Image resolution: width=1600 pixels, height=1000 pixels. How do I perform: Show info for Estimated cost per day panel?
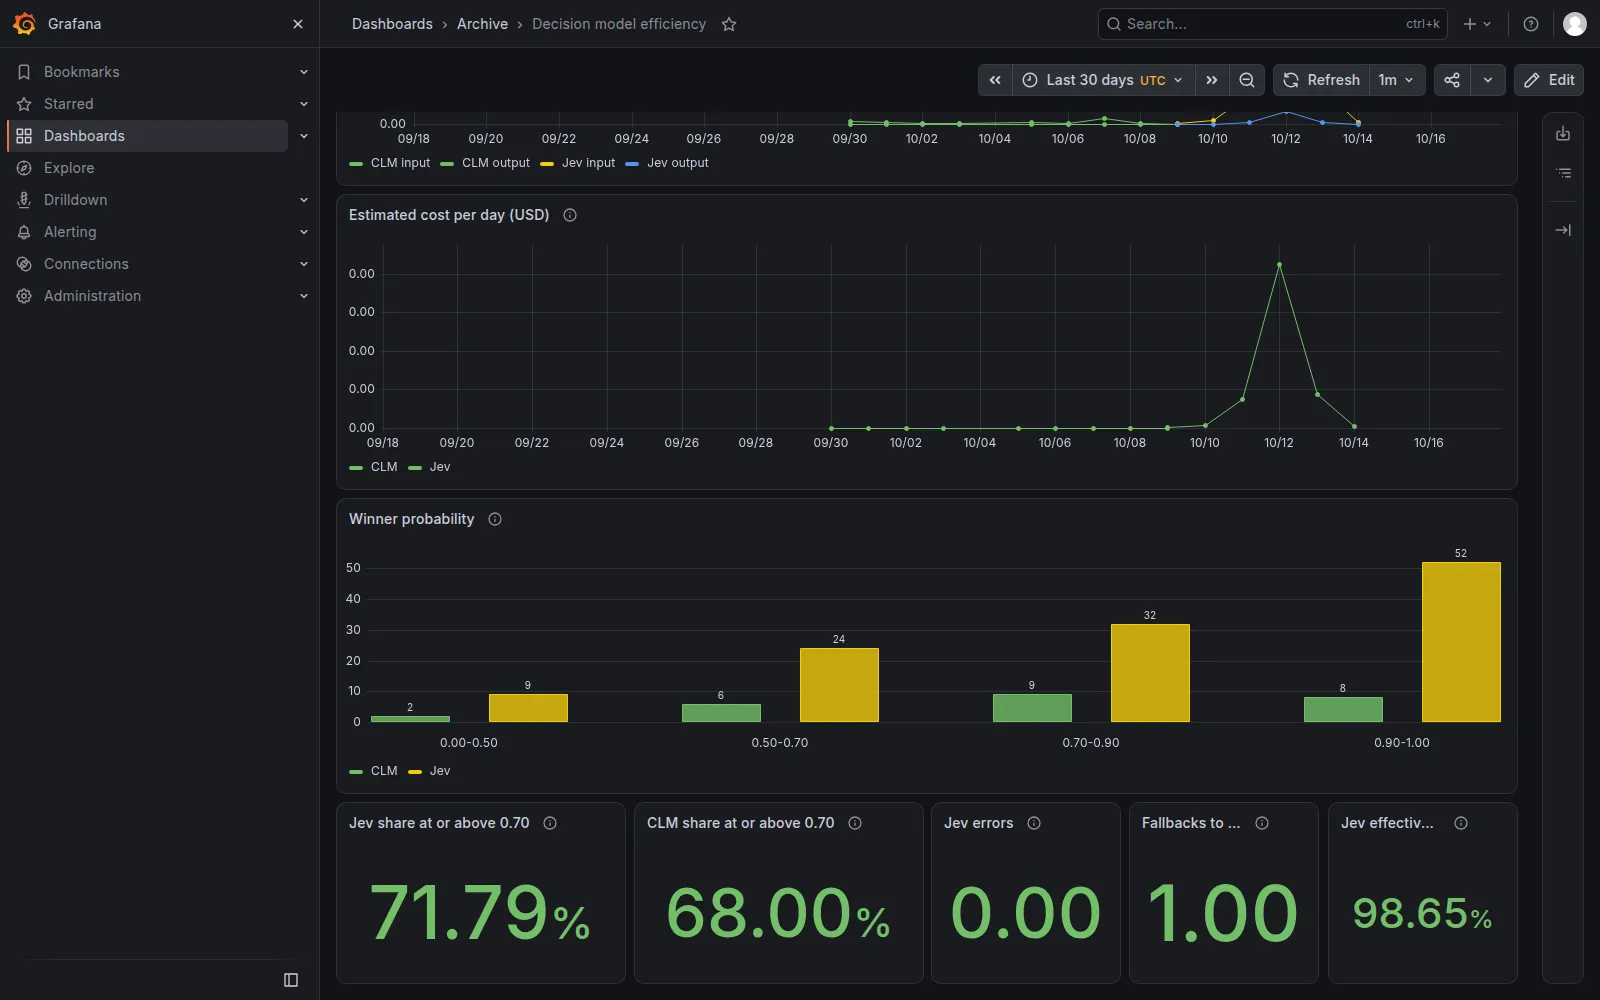(570, 215)
